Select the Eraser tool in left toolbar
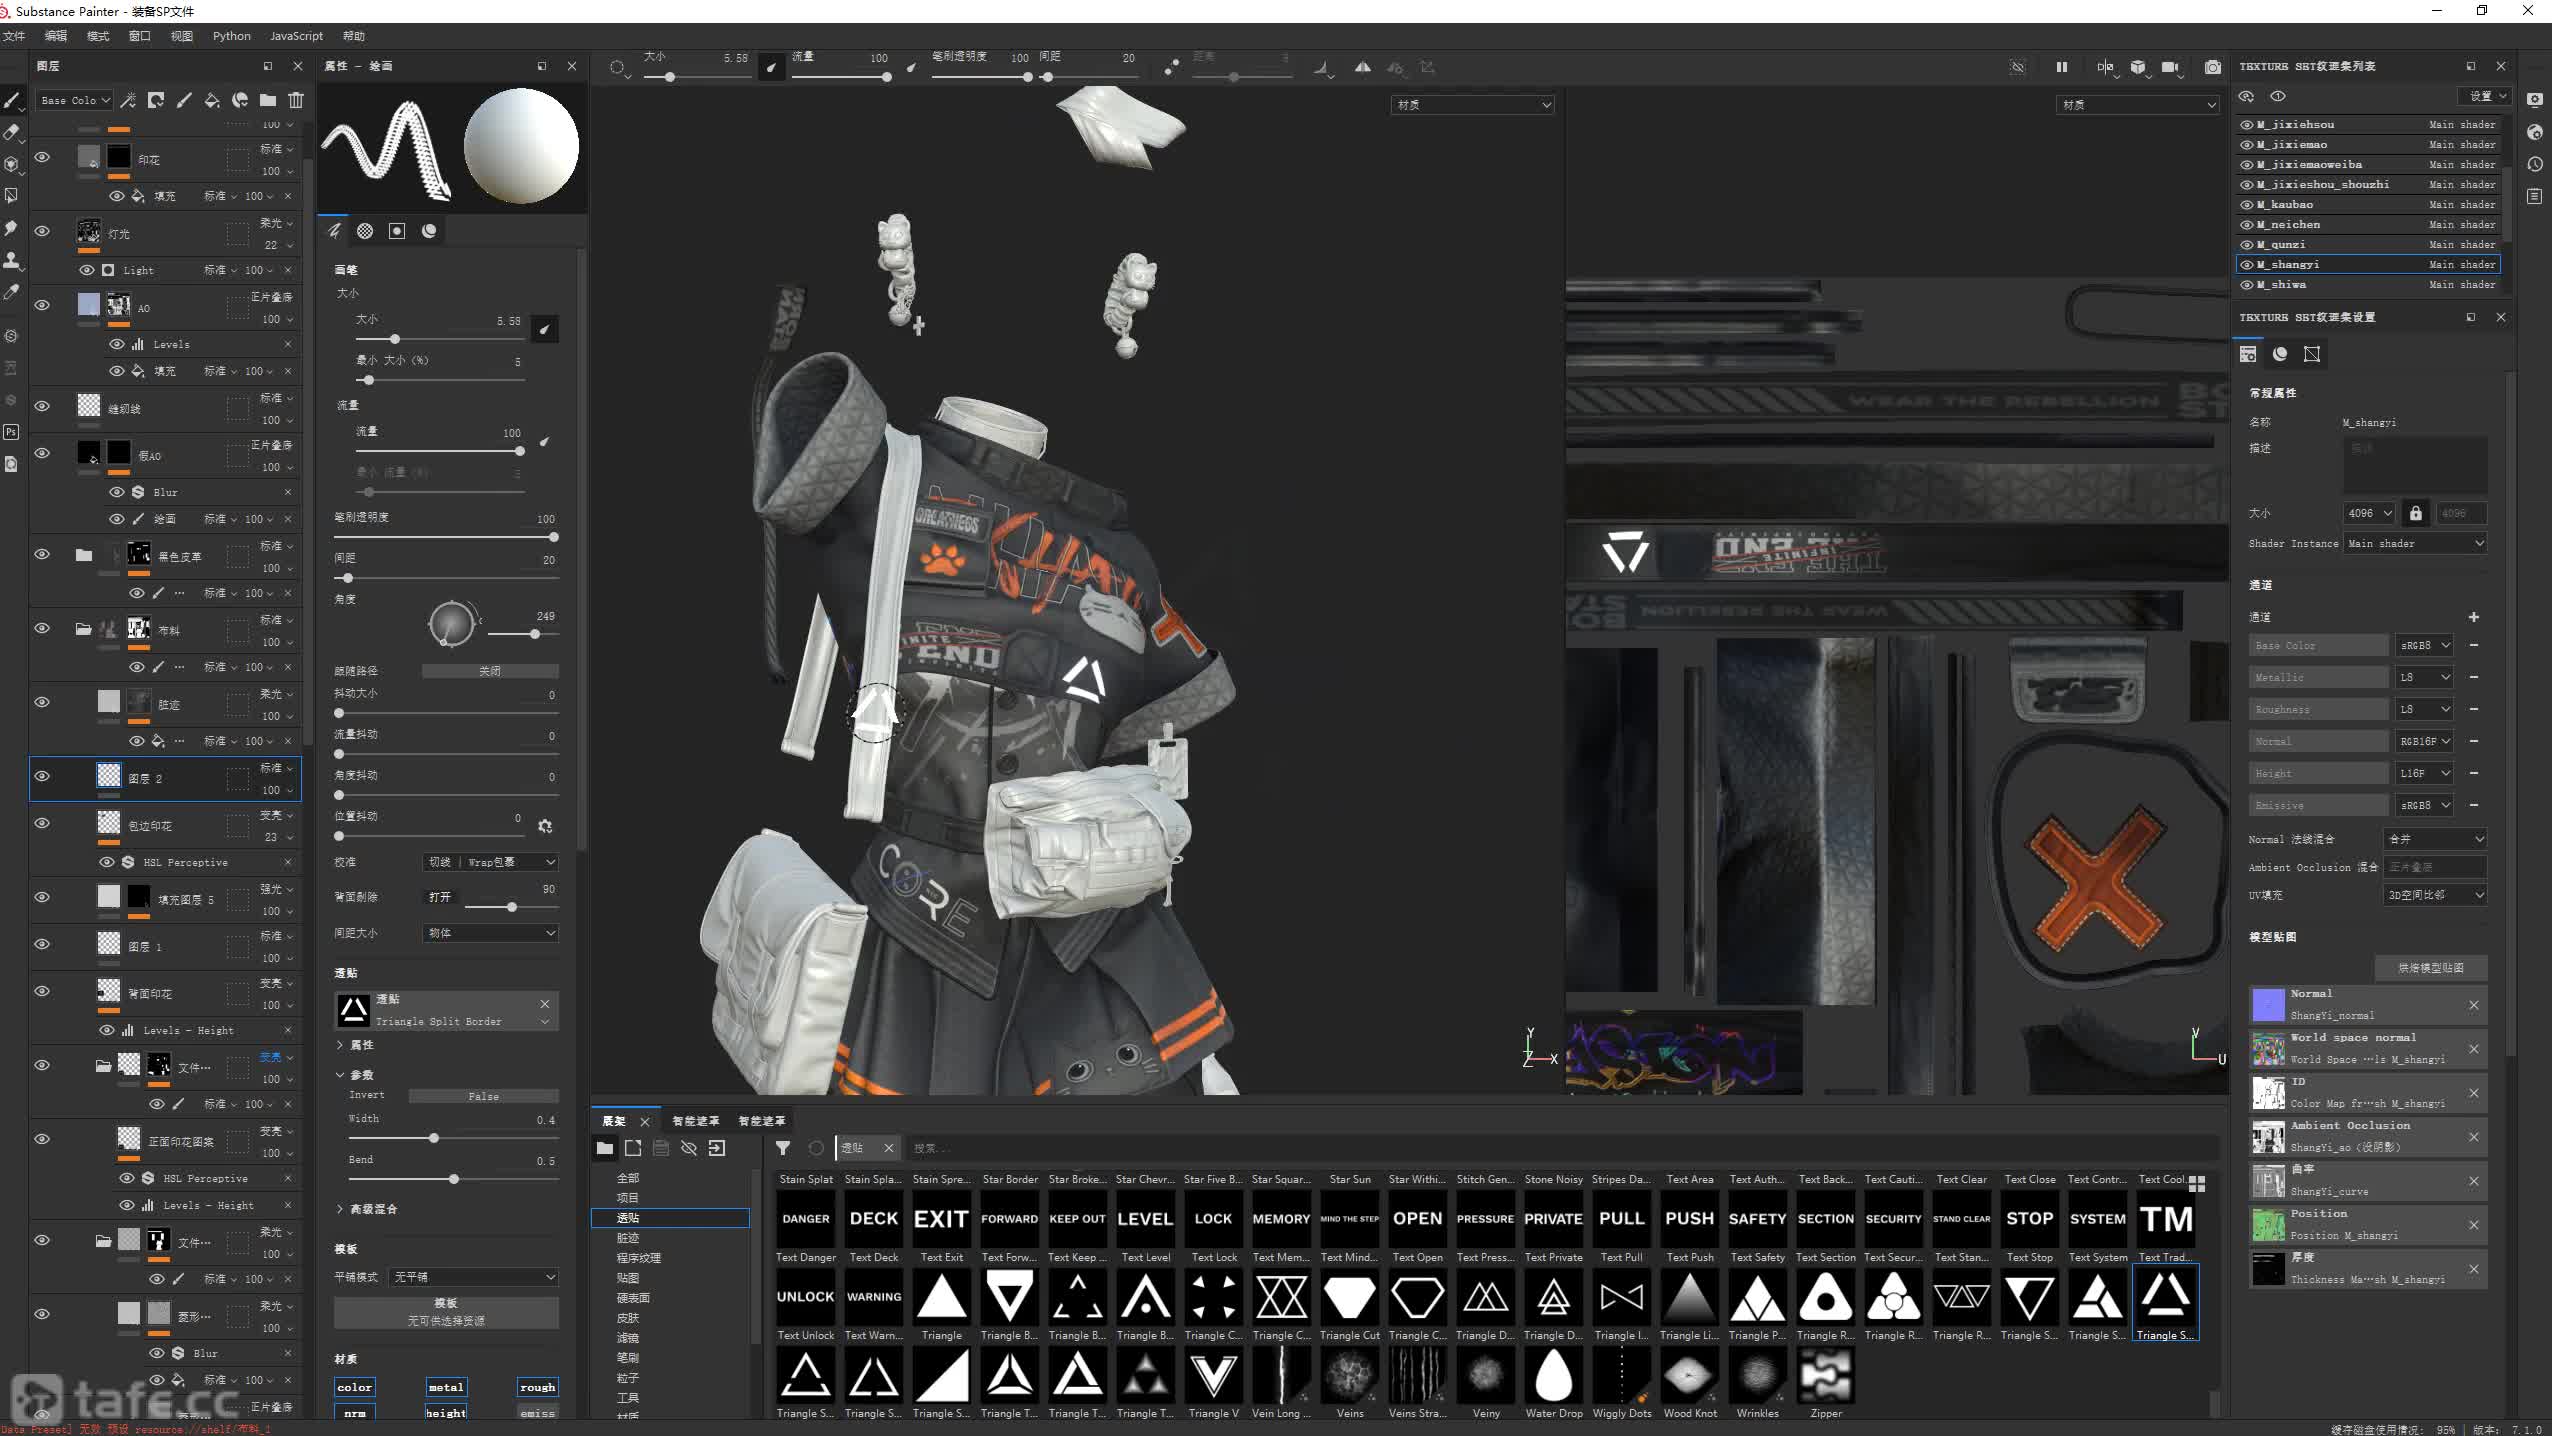This screenshot has width=2552, height=1436. pyautogui.click(x=12, y=132)
